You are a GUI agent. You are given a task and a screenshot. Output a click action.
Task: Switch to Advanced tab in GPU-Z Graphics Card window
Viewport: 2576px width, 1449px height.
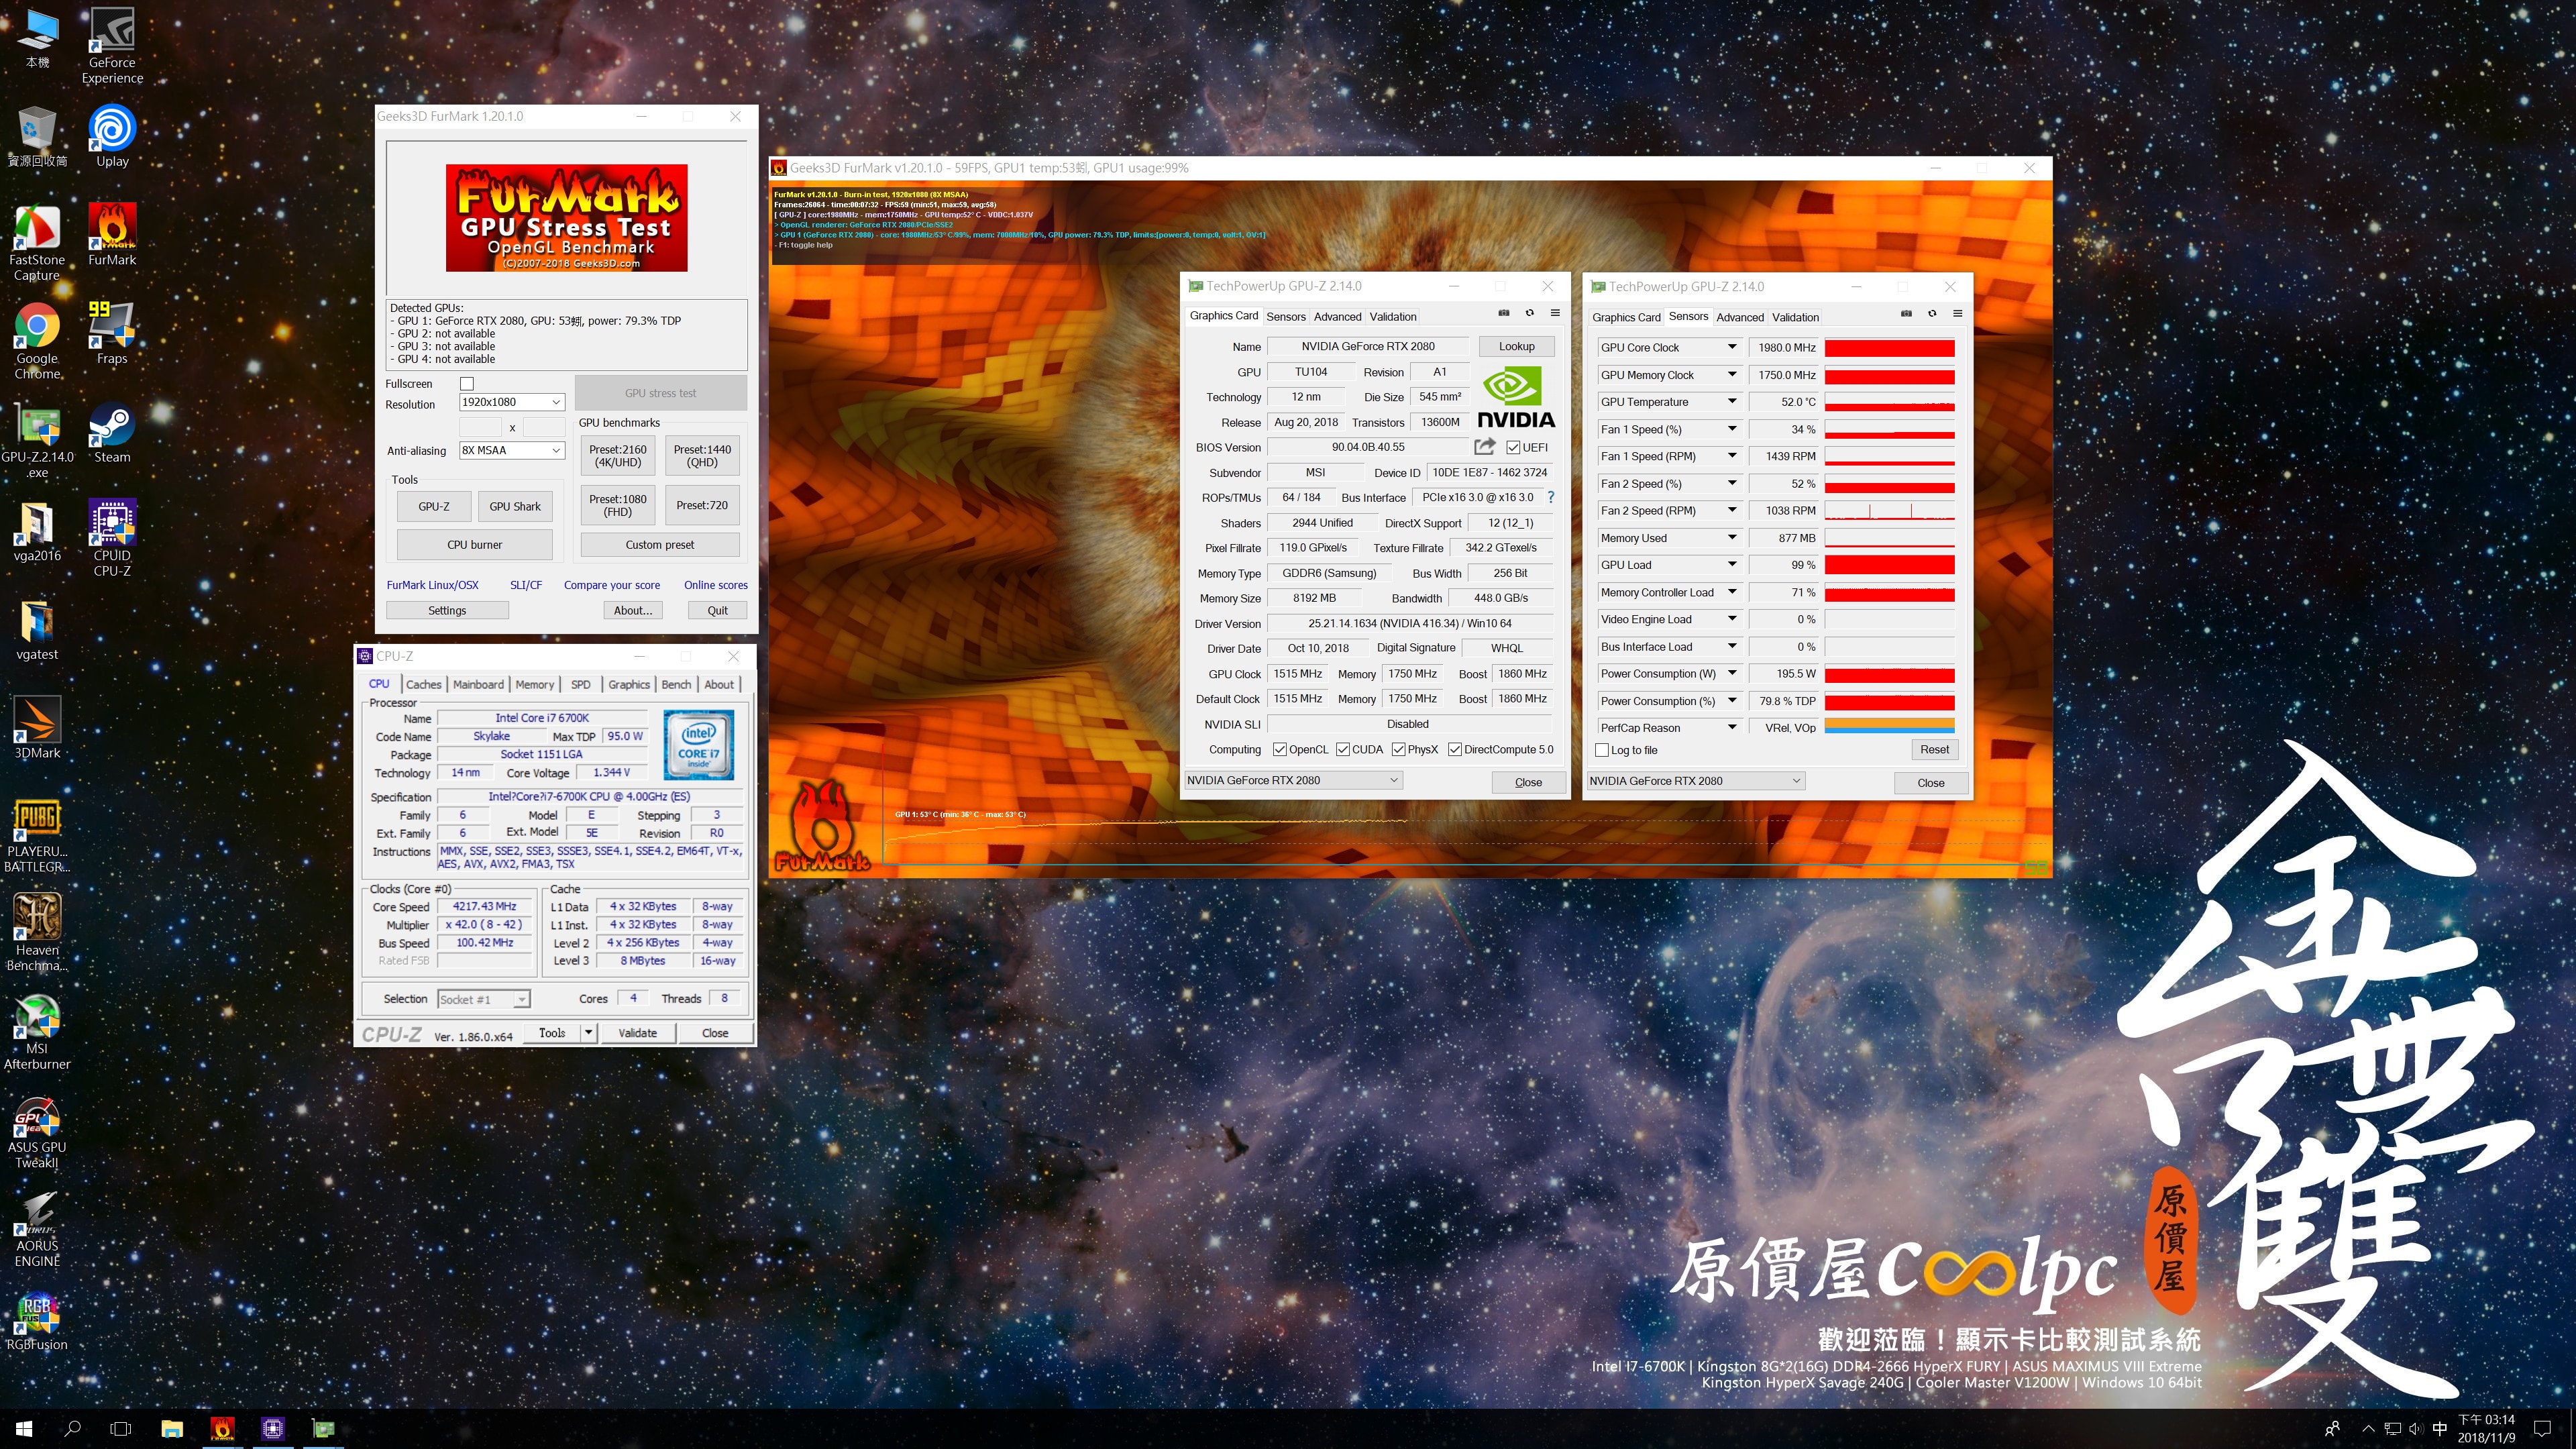coord(1337,316)
